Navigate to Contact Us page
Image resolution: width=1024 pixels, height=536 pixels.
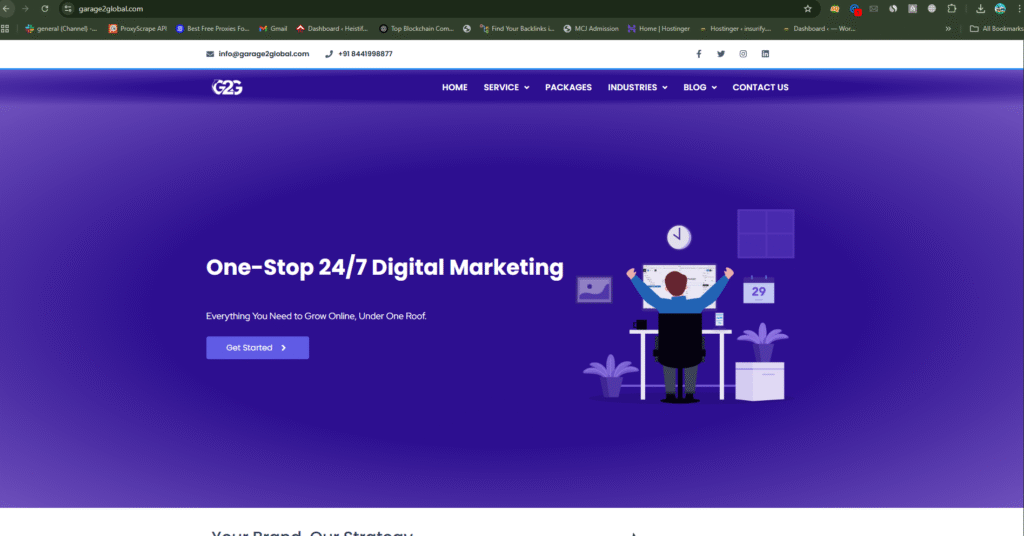point(760,88)
